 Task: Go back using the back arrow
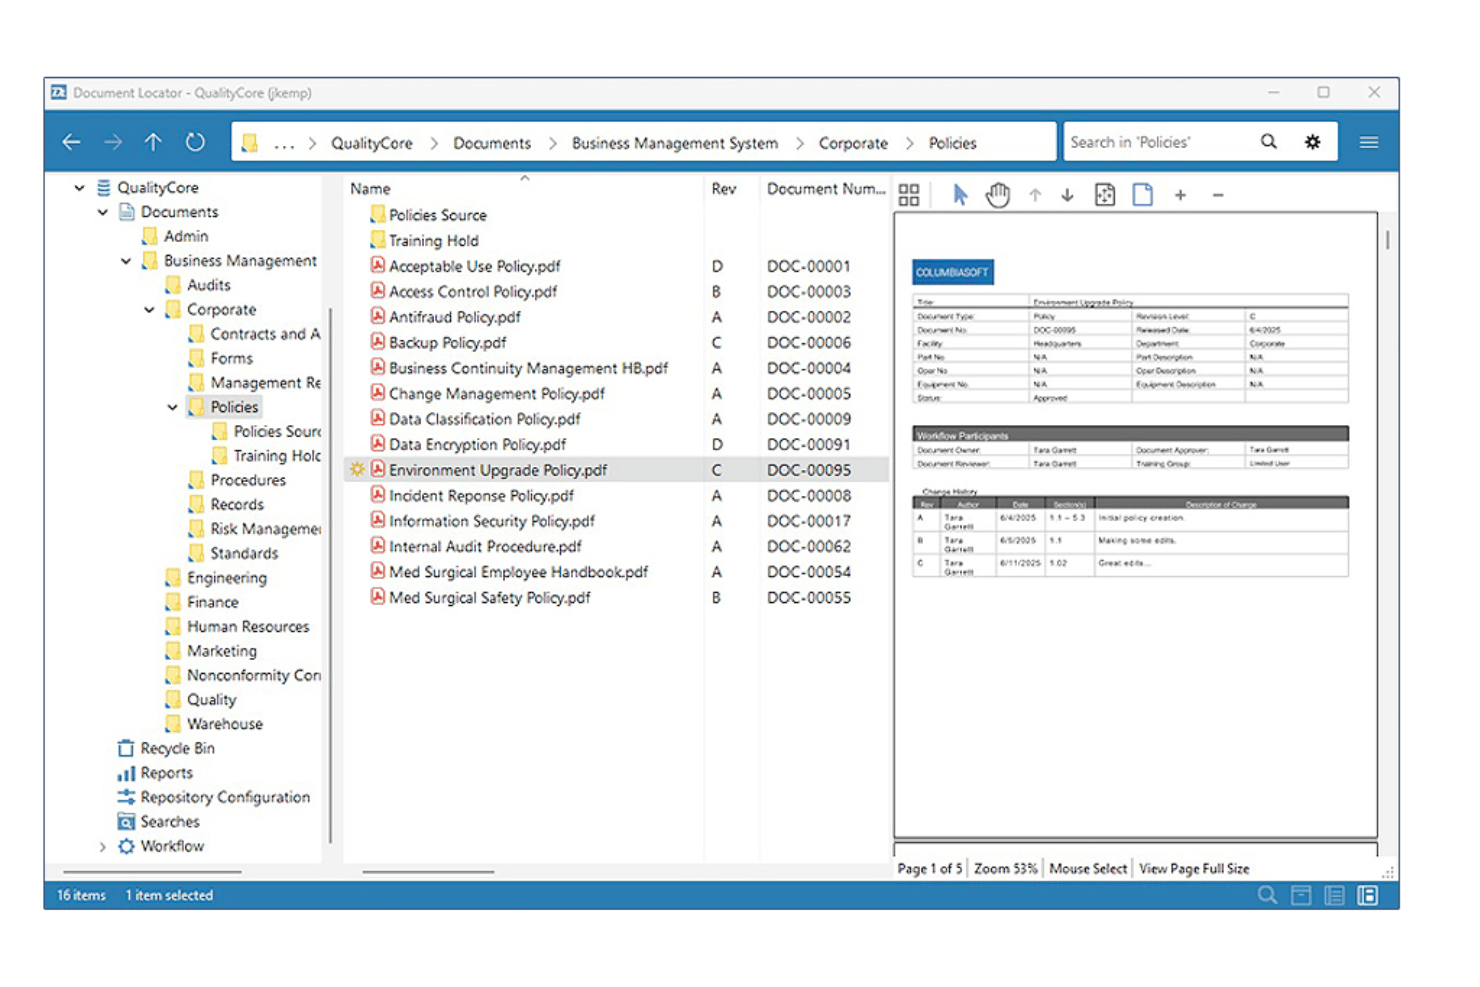(x=71, y=142)
